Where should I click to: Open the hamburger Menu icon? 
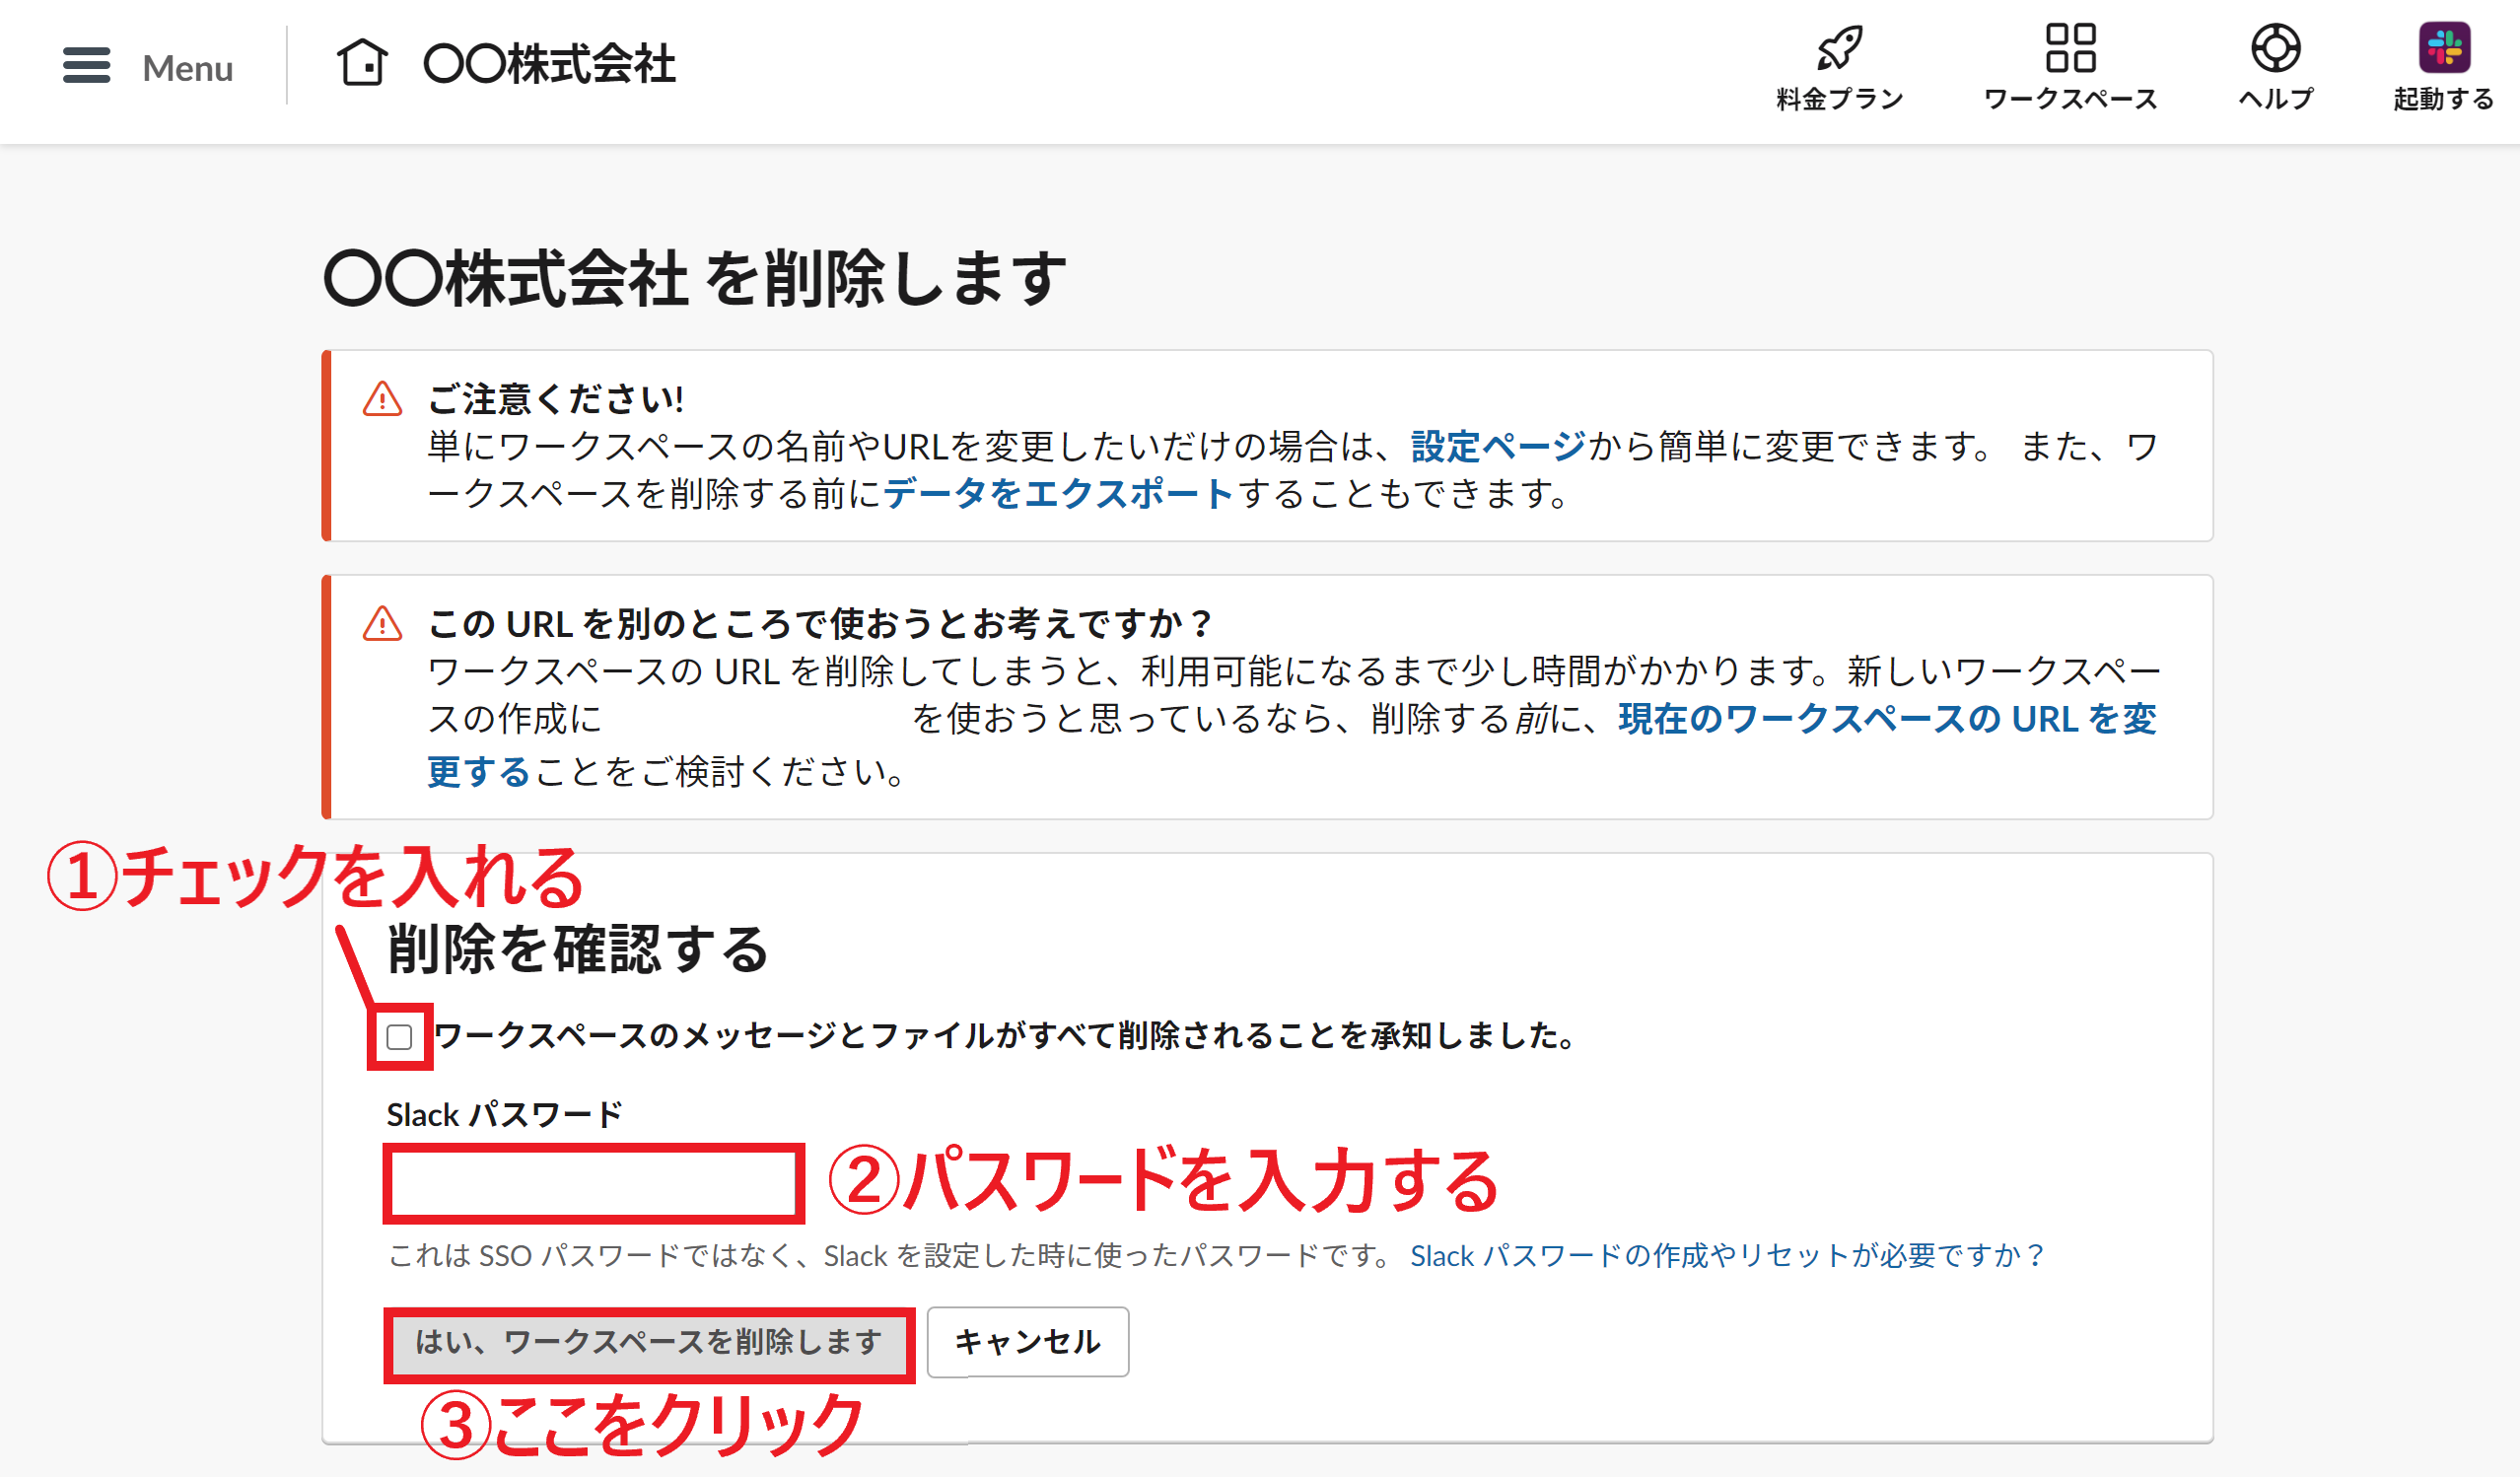point(86,64)
